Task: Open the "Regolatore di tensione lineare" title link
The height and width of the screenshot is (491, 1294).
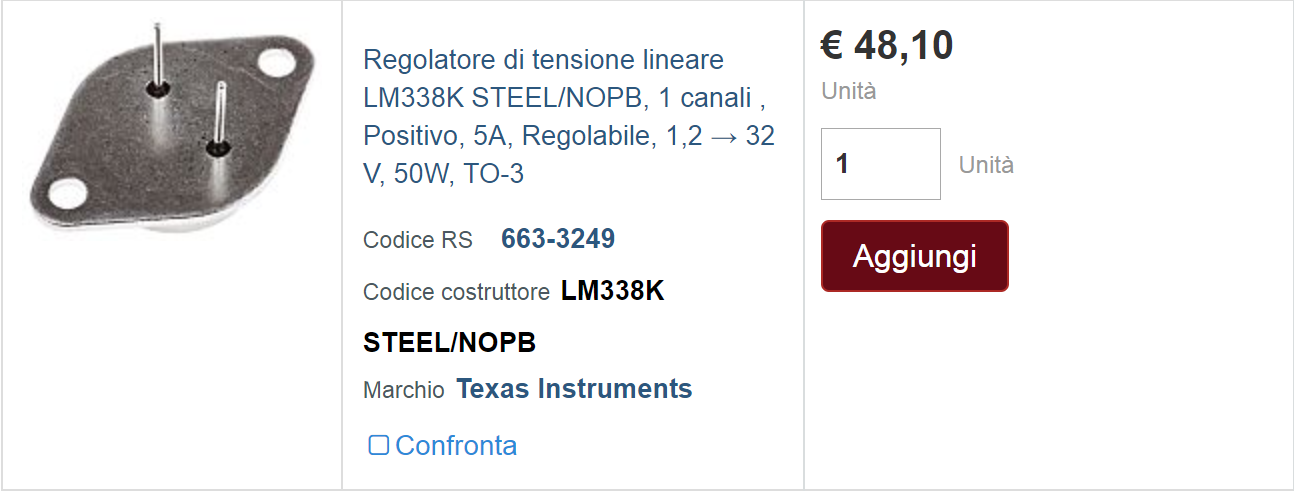Action: [x=543, y=60]
